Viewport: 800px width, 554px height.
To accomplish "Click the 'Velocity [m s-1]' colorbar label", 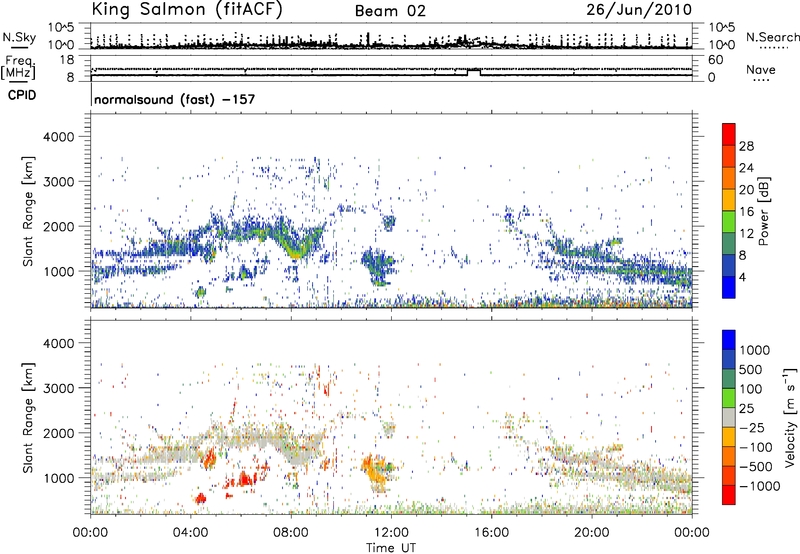I will [x=790, y=417].
